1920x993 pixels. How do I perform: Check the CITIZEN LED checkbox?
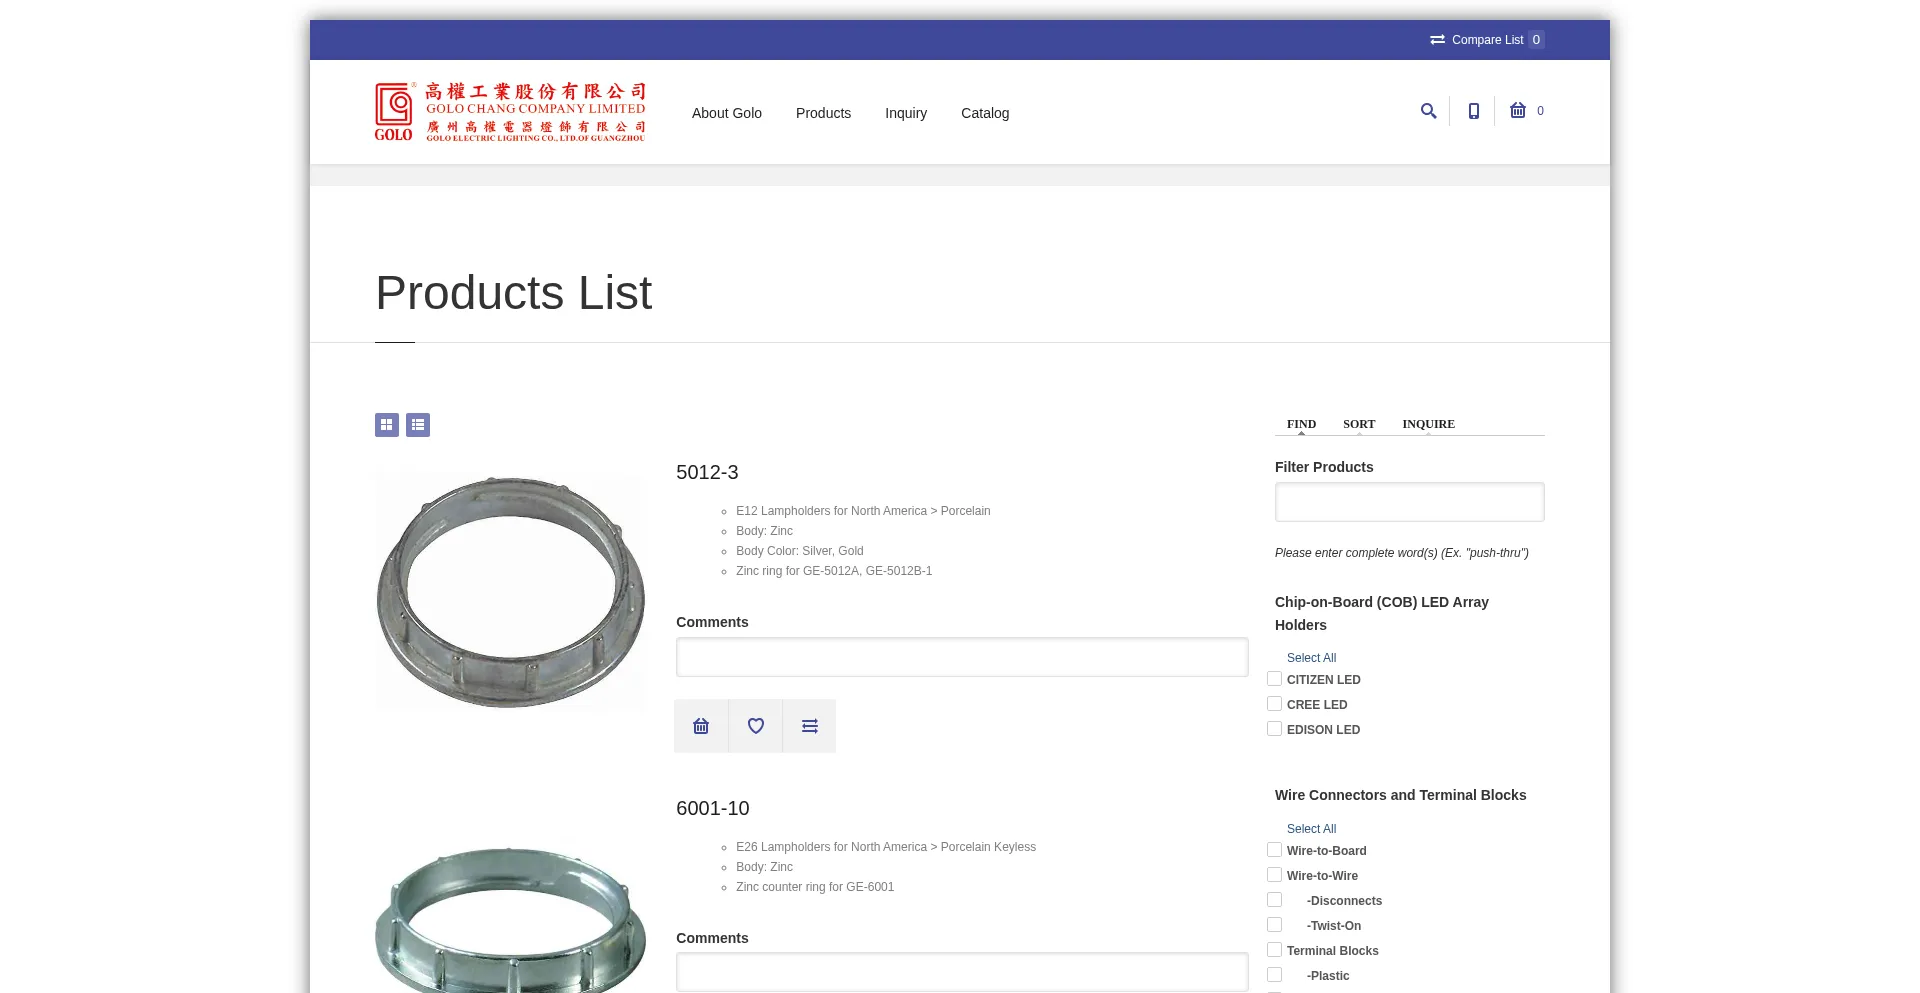click(1274, 679)
